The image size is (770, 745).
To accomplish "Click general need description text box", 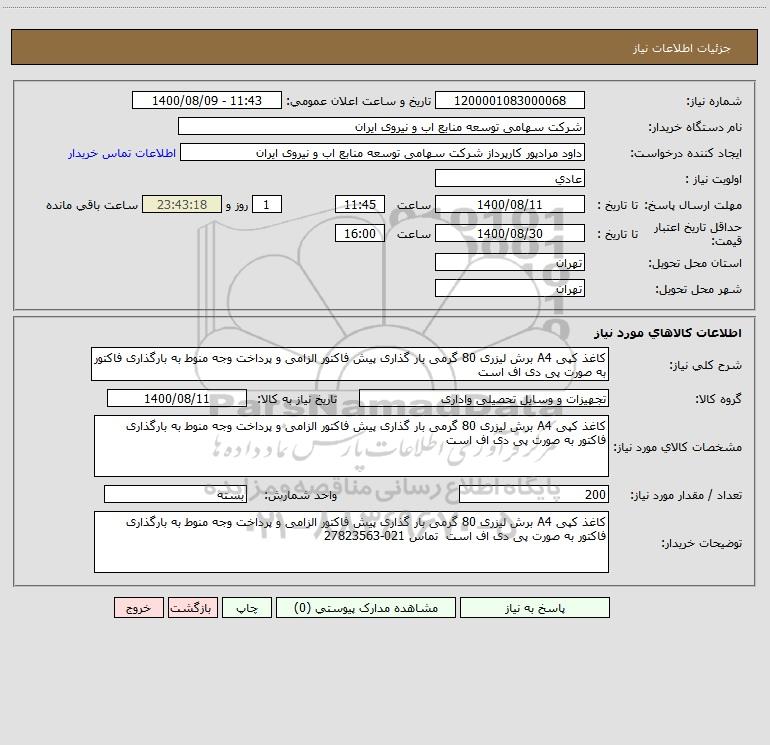I will [x=350, y=364].
